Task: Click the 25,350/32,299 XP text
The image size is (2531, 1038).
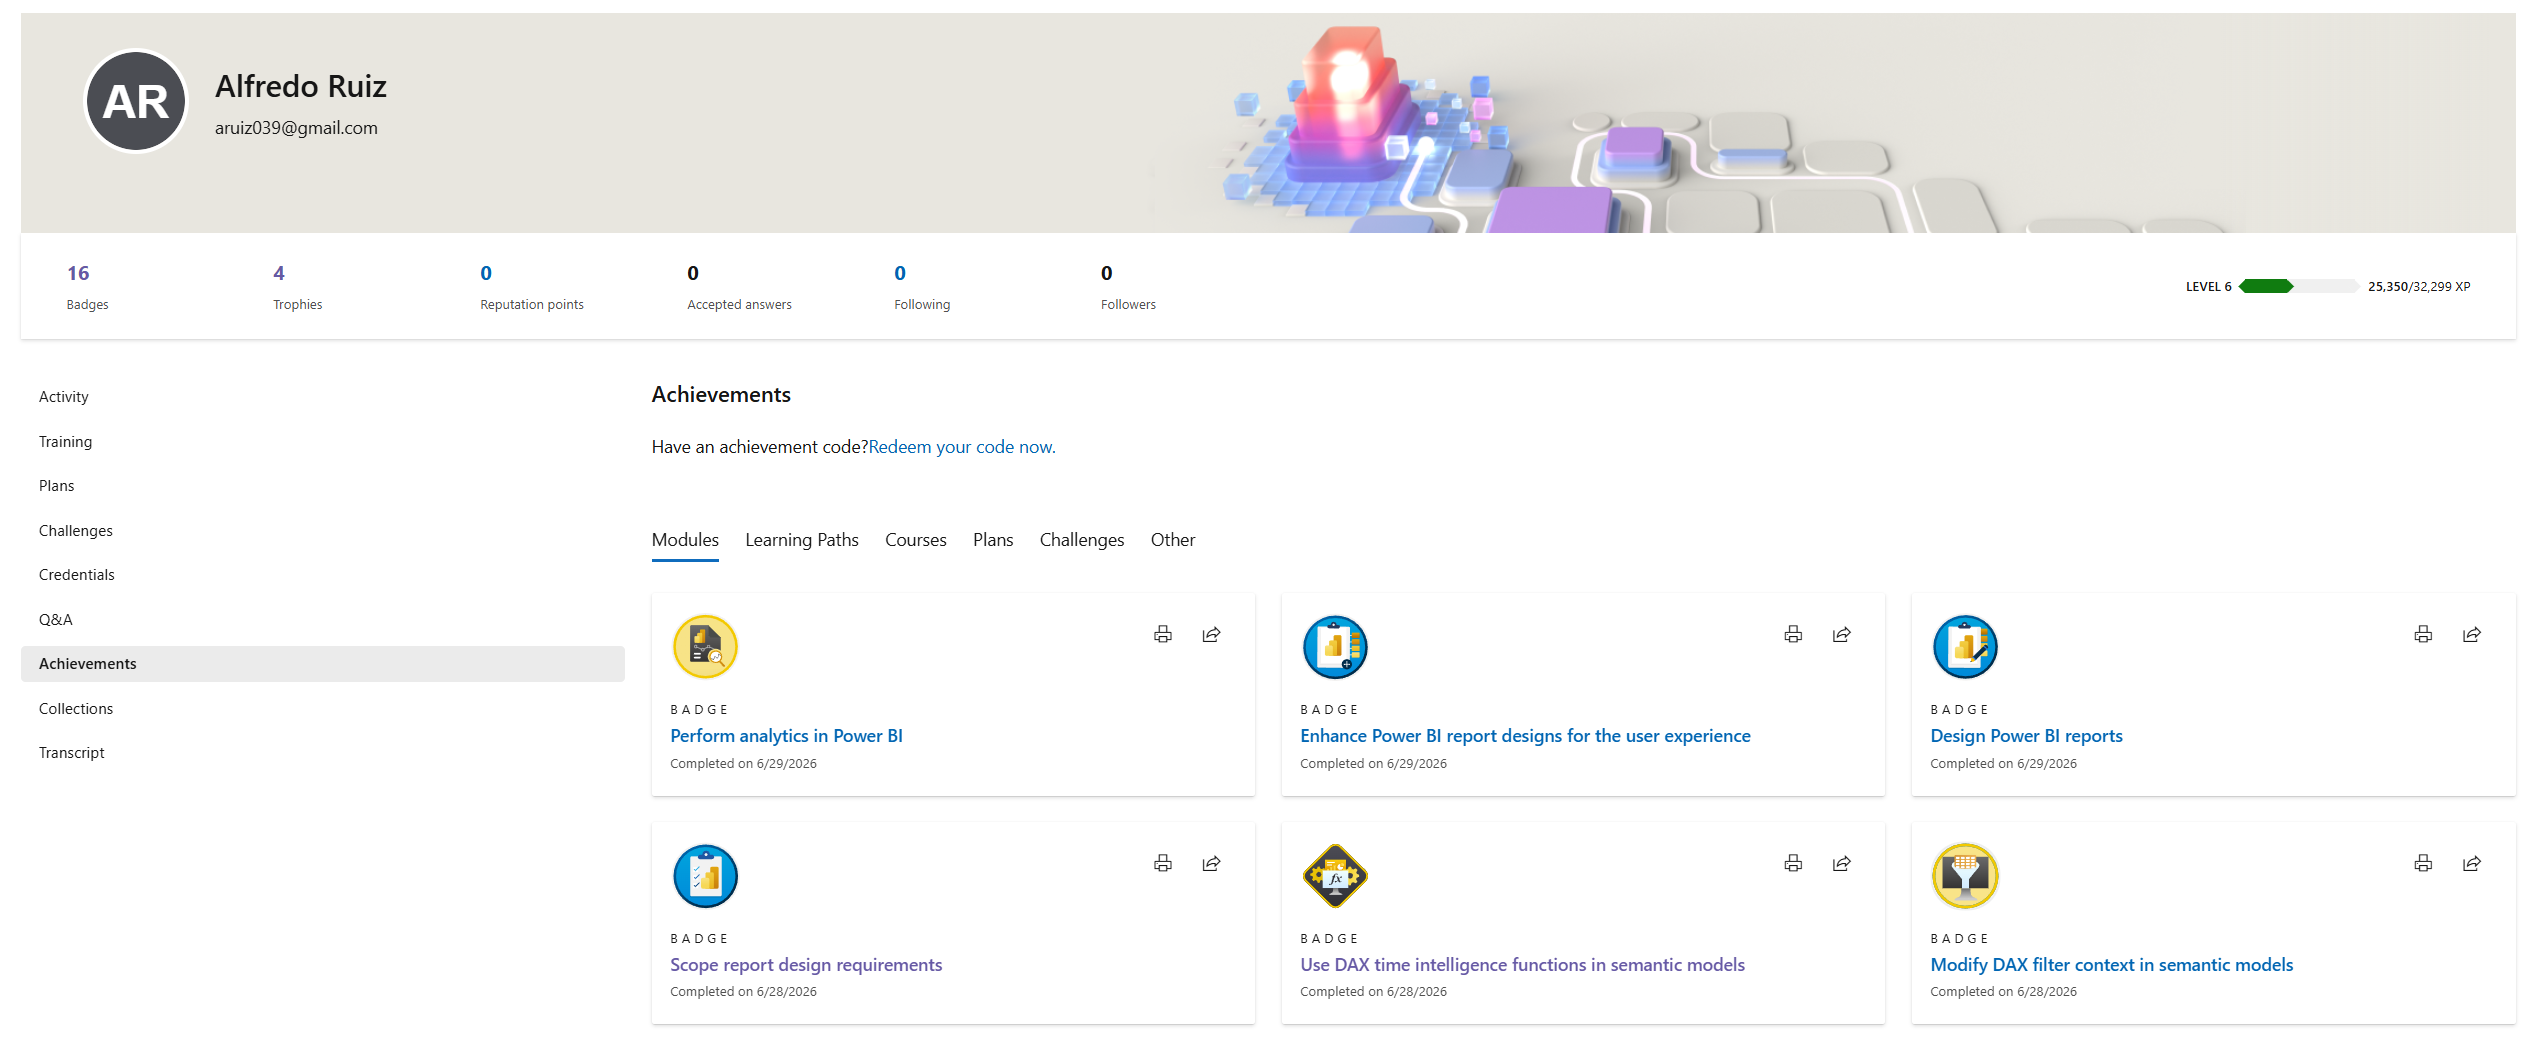Action: point(2419,287)
